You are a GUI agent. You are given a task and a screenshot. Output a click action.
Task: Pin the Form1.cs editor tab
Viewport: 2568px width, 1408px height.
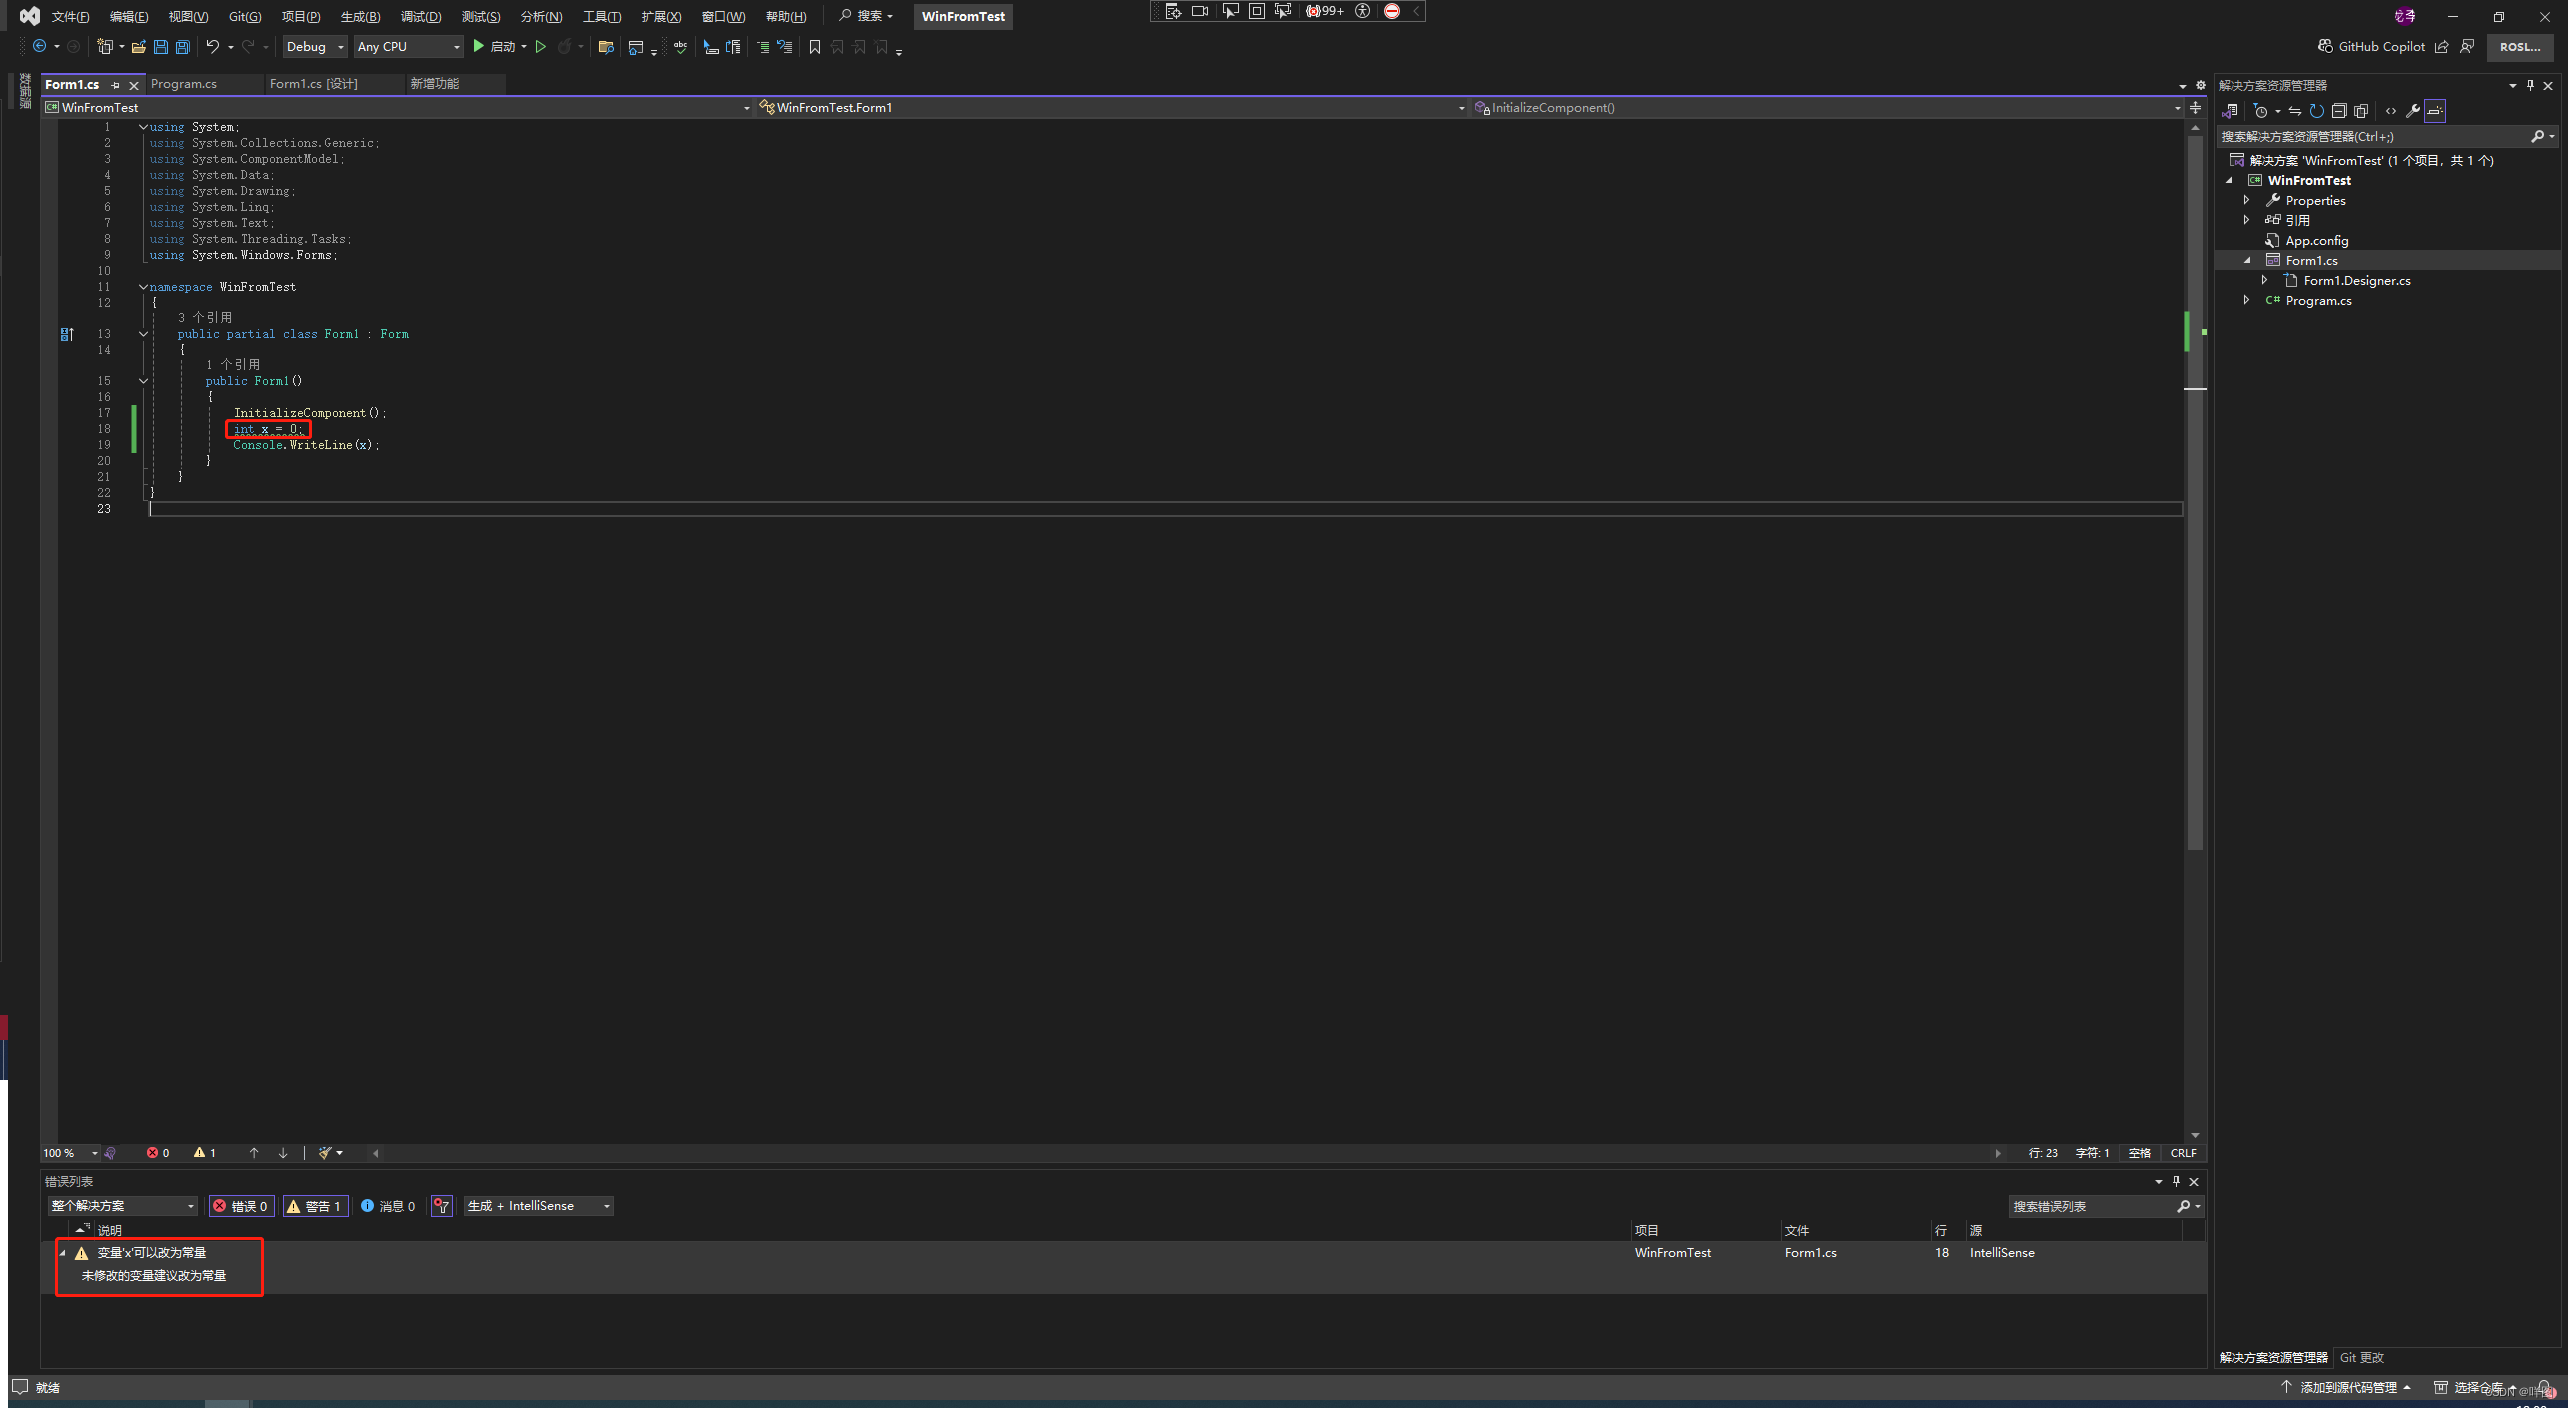pos(116,85)
